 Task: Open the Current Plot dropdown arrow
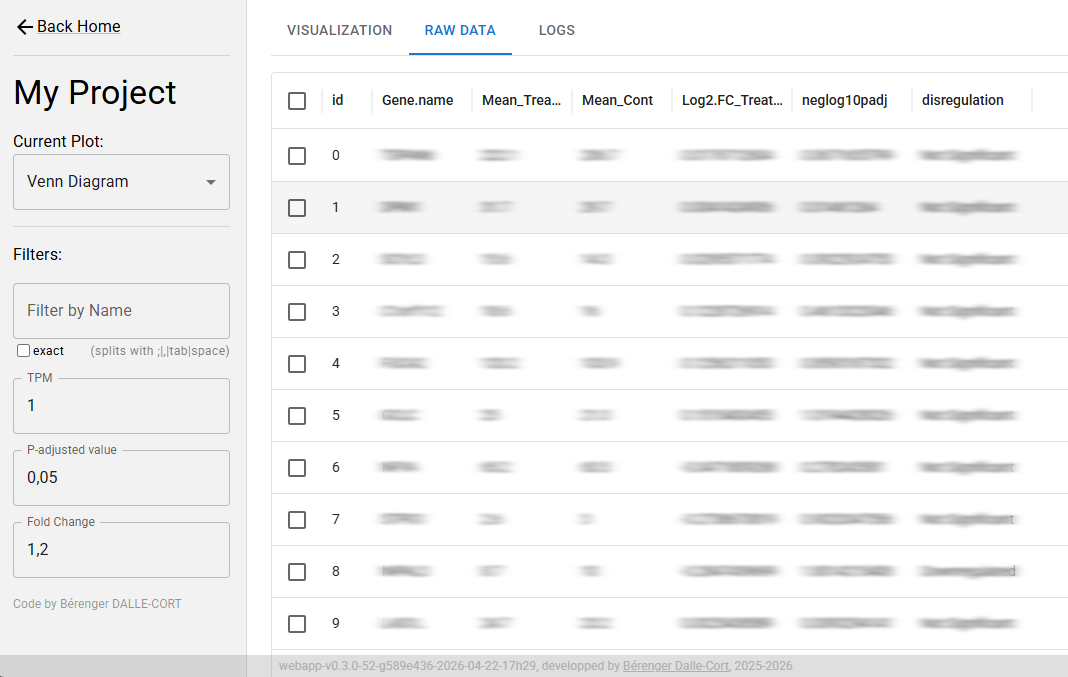210,182
